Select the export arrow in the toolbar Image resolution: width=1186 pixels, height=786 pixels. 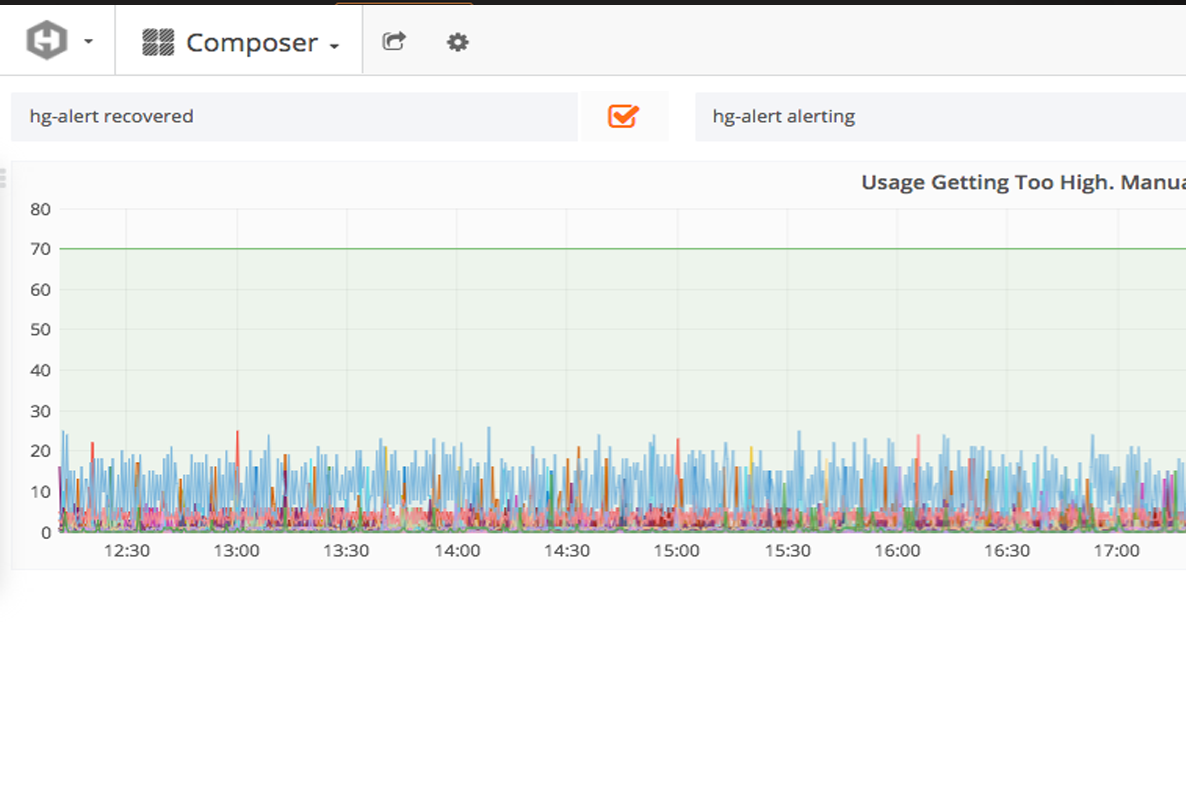click(394, 41)
